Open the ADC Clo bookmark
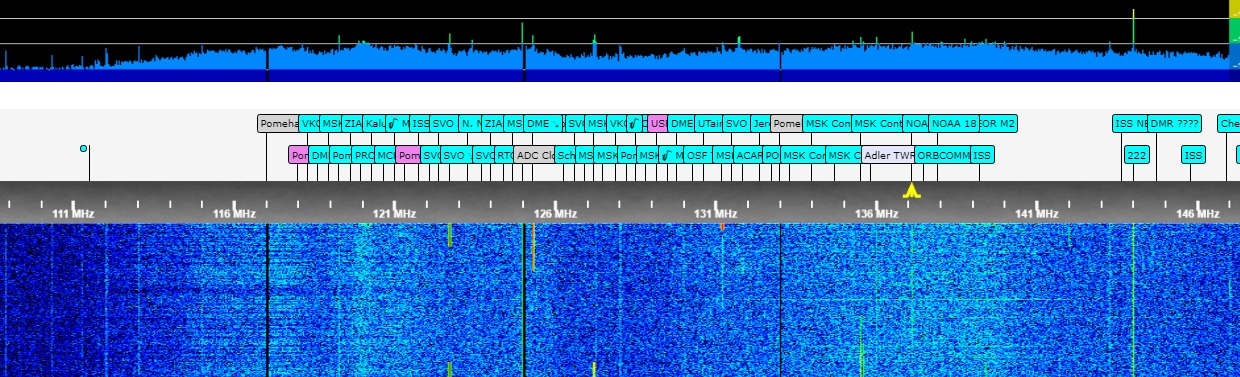The image size is (1240, 377). [x=535, y=155]
